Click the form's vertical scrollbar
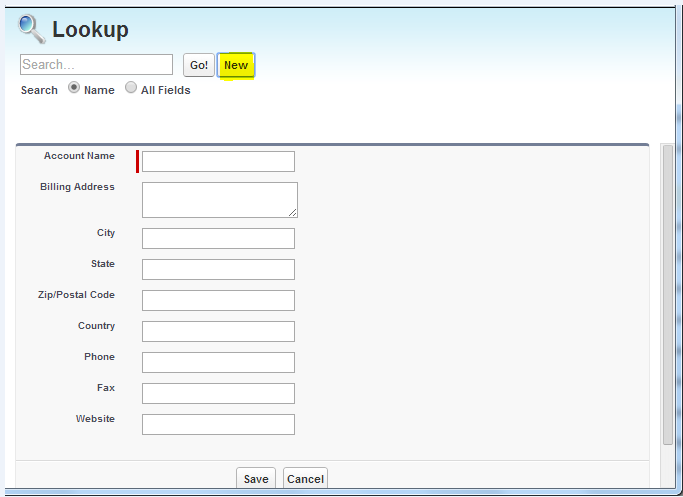 667,294
